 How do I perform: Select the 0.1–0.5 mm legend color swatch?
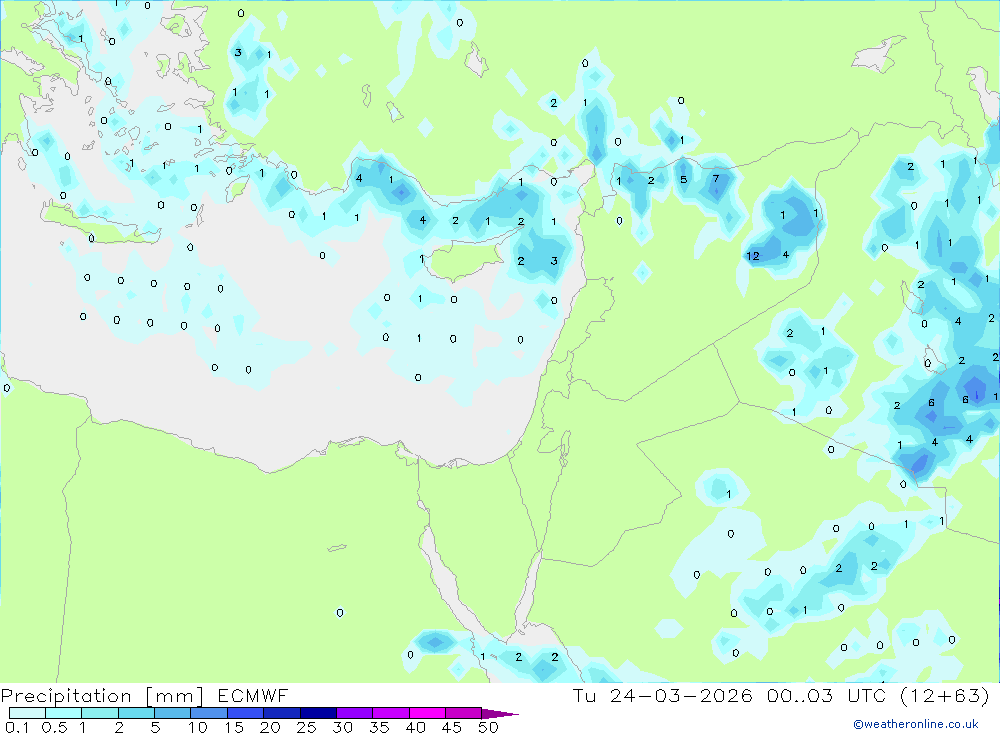(27, 713)
